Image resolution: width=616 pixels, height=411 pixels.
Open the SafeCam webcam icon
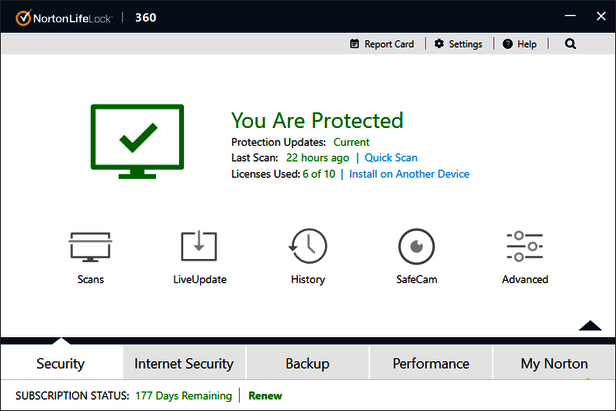(416, 247)
